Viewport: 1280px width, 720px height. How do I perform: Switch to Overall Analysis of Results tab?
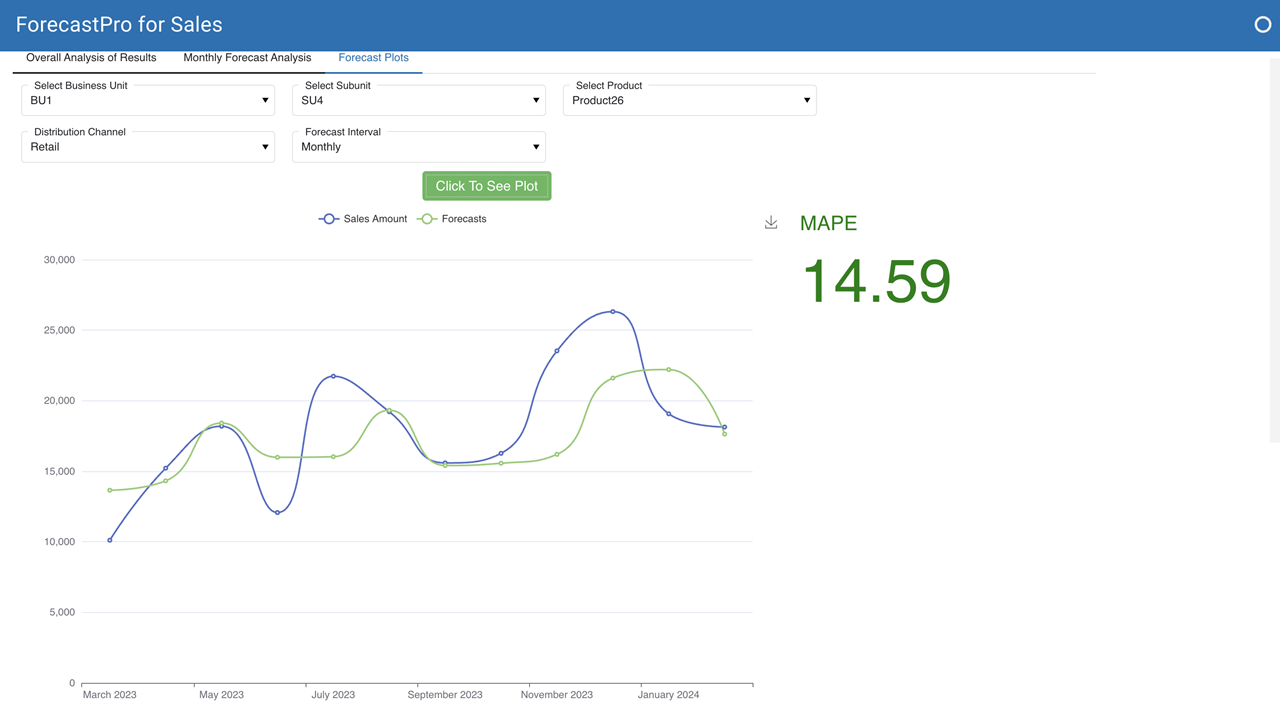click(91, 58)
